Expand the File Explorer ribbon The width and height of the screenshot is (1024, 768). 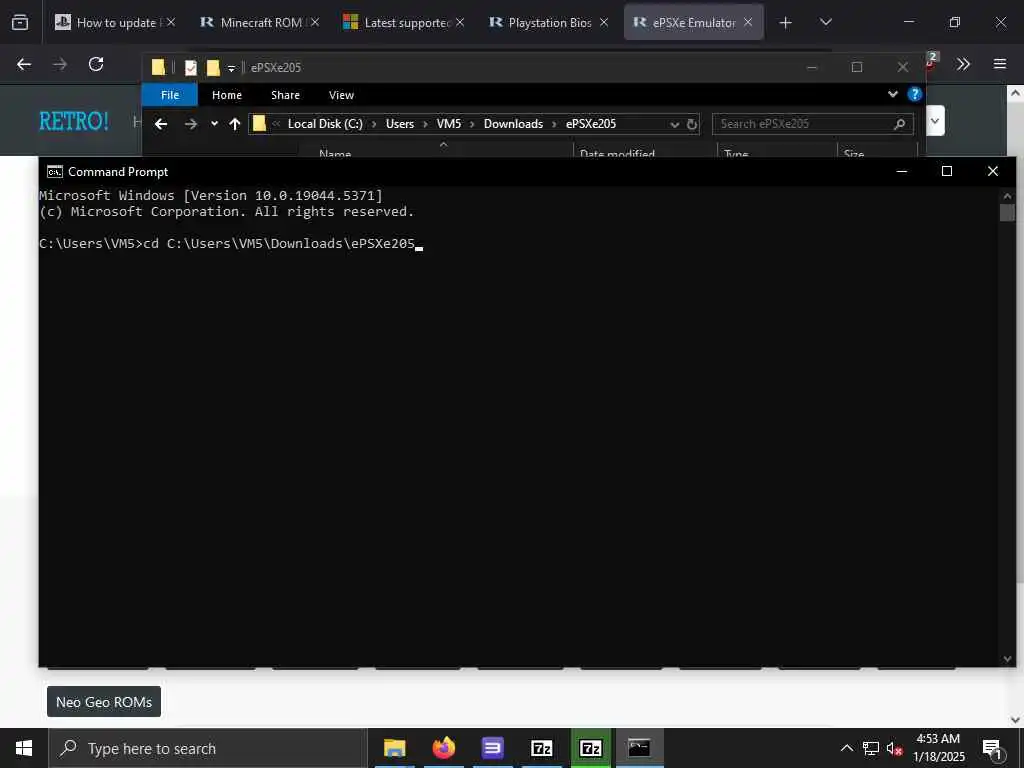pos(893,94)
